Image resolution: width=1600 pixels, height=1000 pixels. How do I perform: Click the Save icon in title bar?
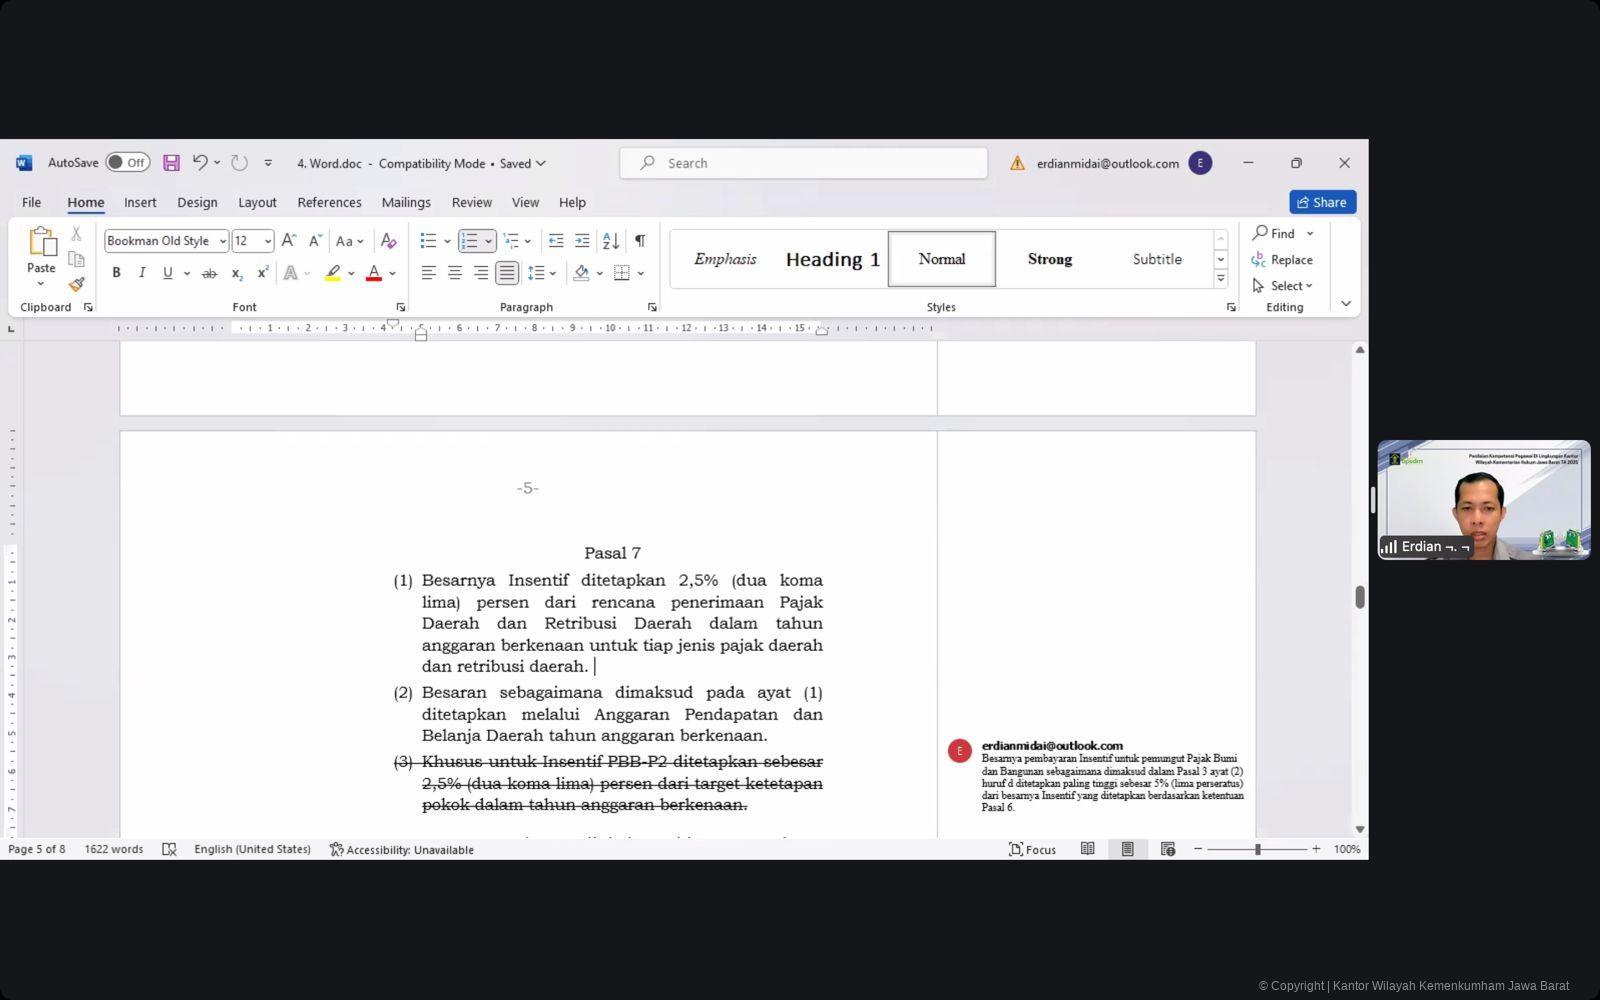click(171, 163)
